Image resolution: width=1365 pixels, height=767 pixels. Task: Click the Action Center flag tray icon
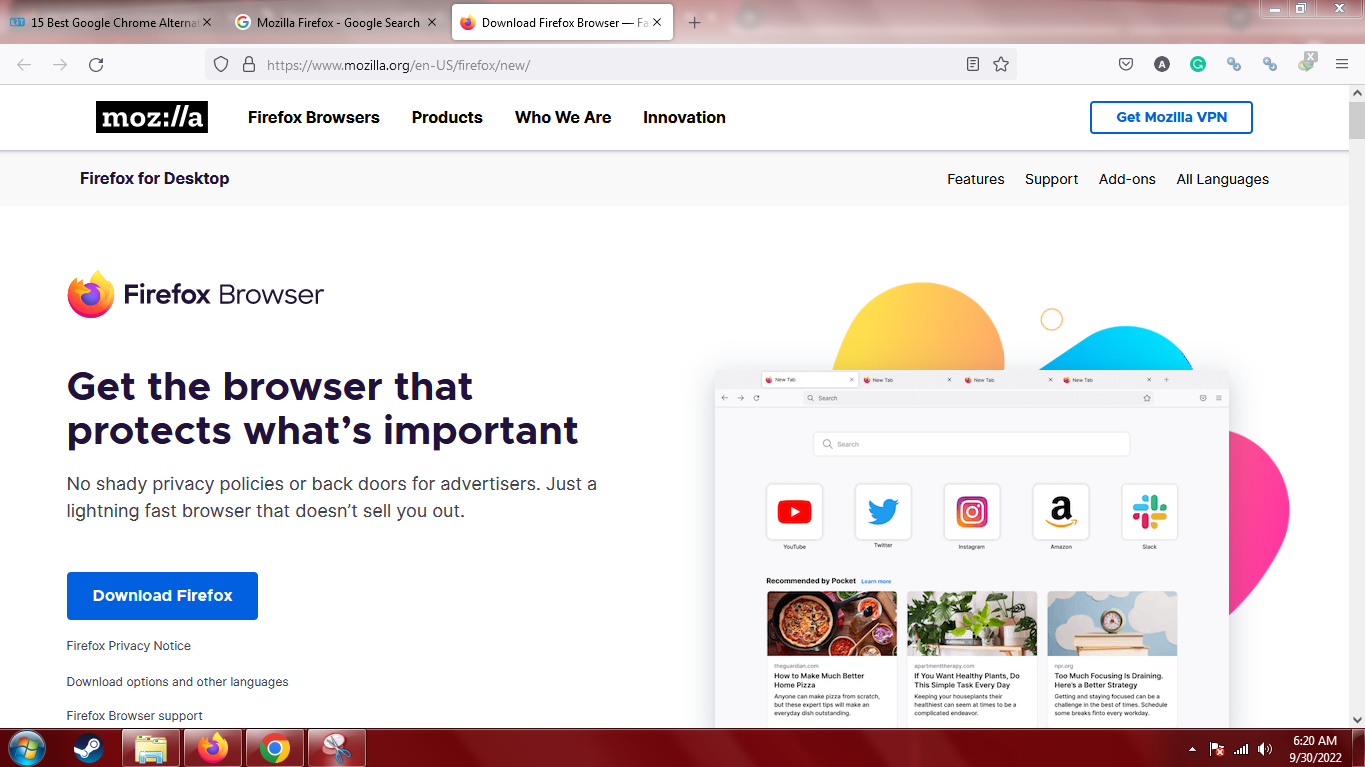point(1217,749)
